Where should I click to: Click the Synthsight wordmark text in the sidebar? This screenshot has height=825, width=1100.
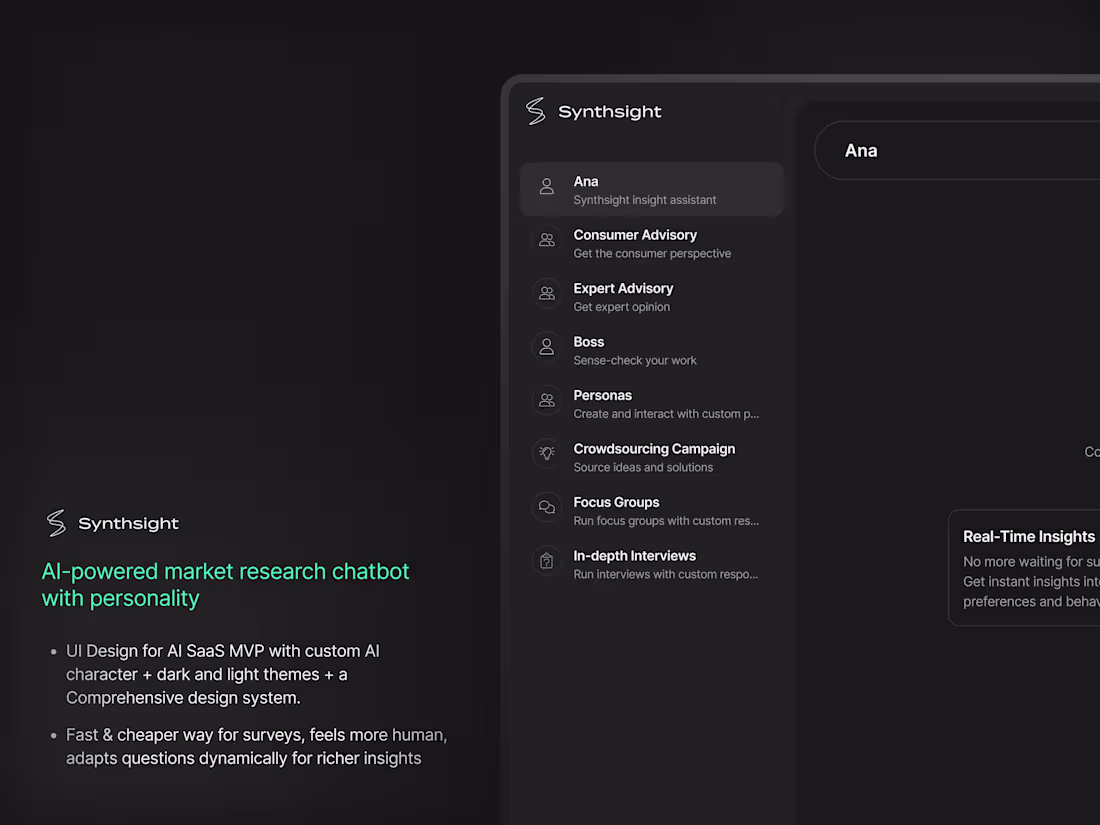(610, 111)
